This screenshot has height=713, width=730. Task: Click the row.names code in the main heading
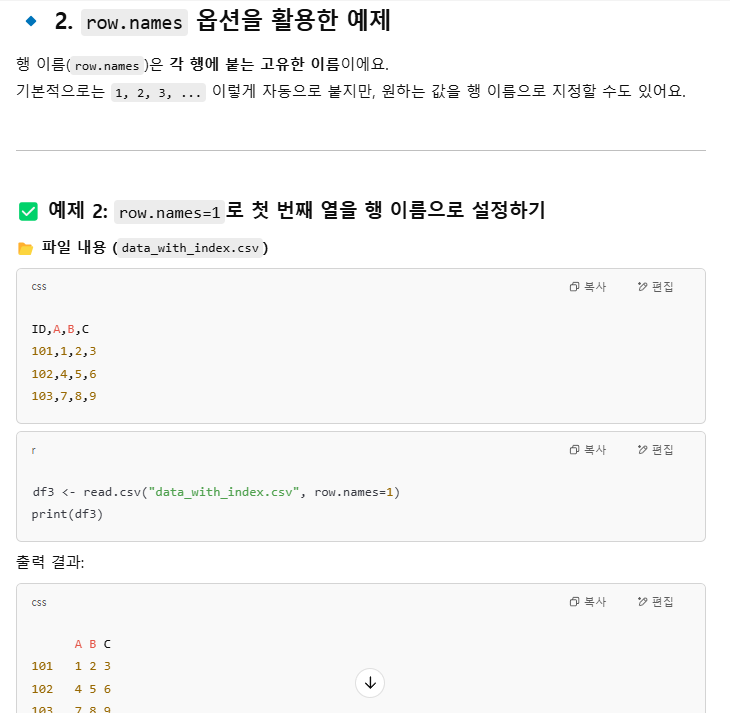tap(134, 22)
